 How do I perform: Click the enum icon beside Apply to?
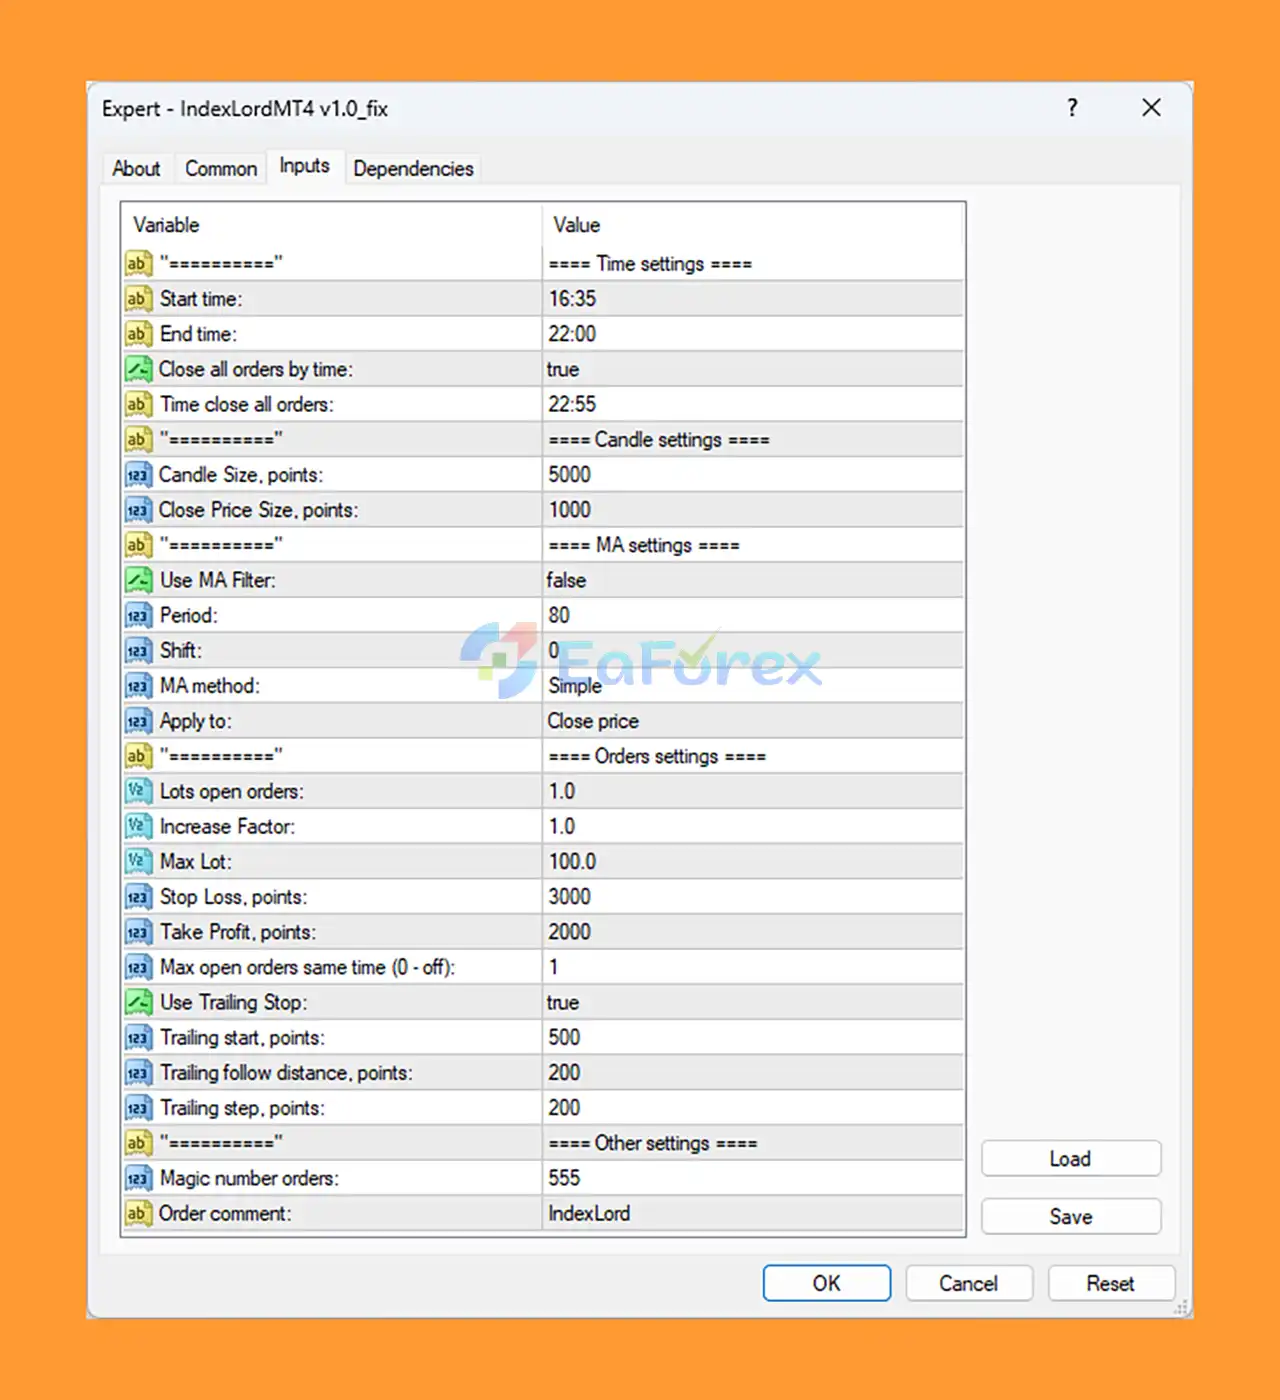138,721
